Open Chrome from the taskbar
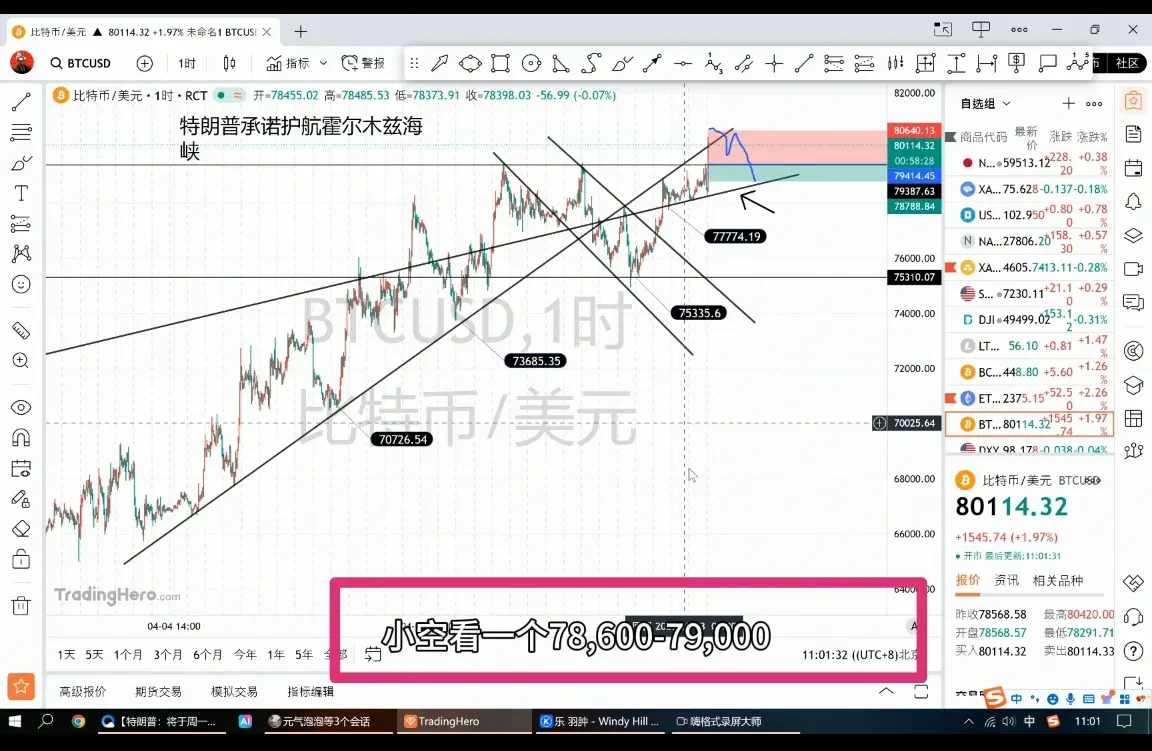This screenshot has width=1152, height=751. 78,722
